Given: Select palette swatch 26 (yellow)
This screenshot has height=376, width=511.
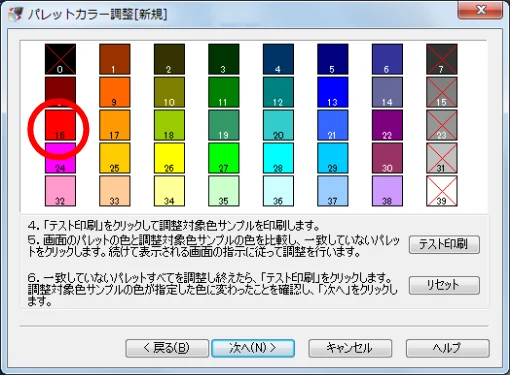Looking at the screenshot, I should [169, 158].
